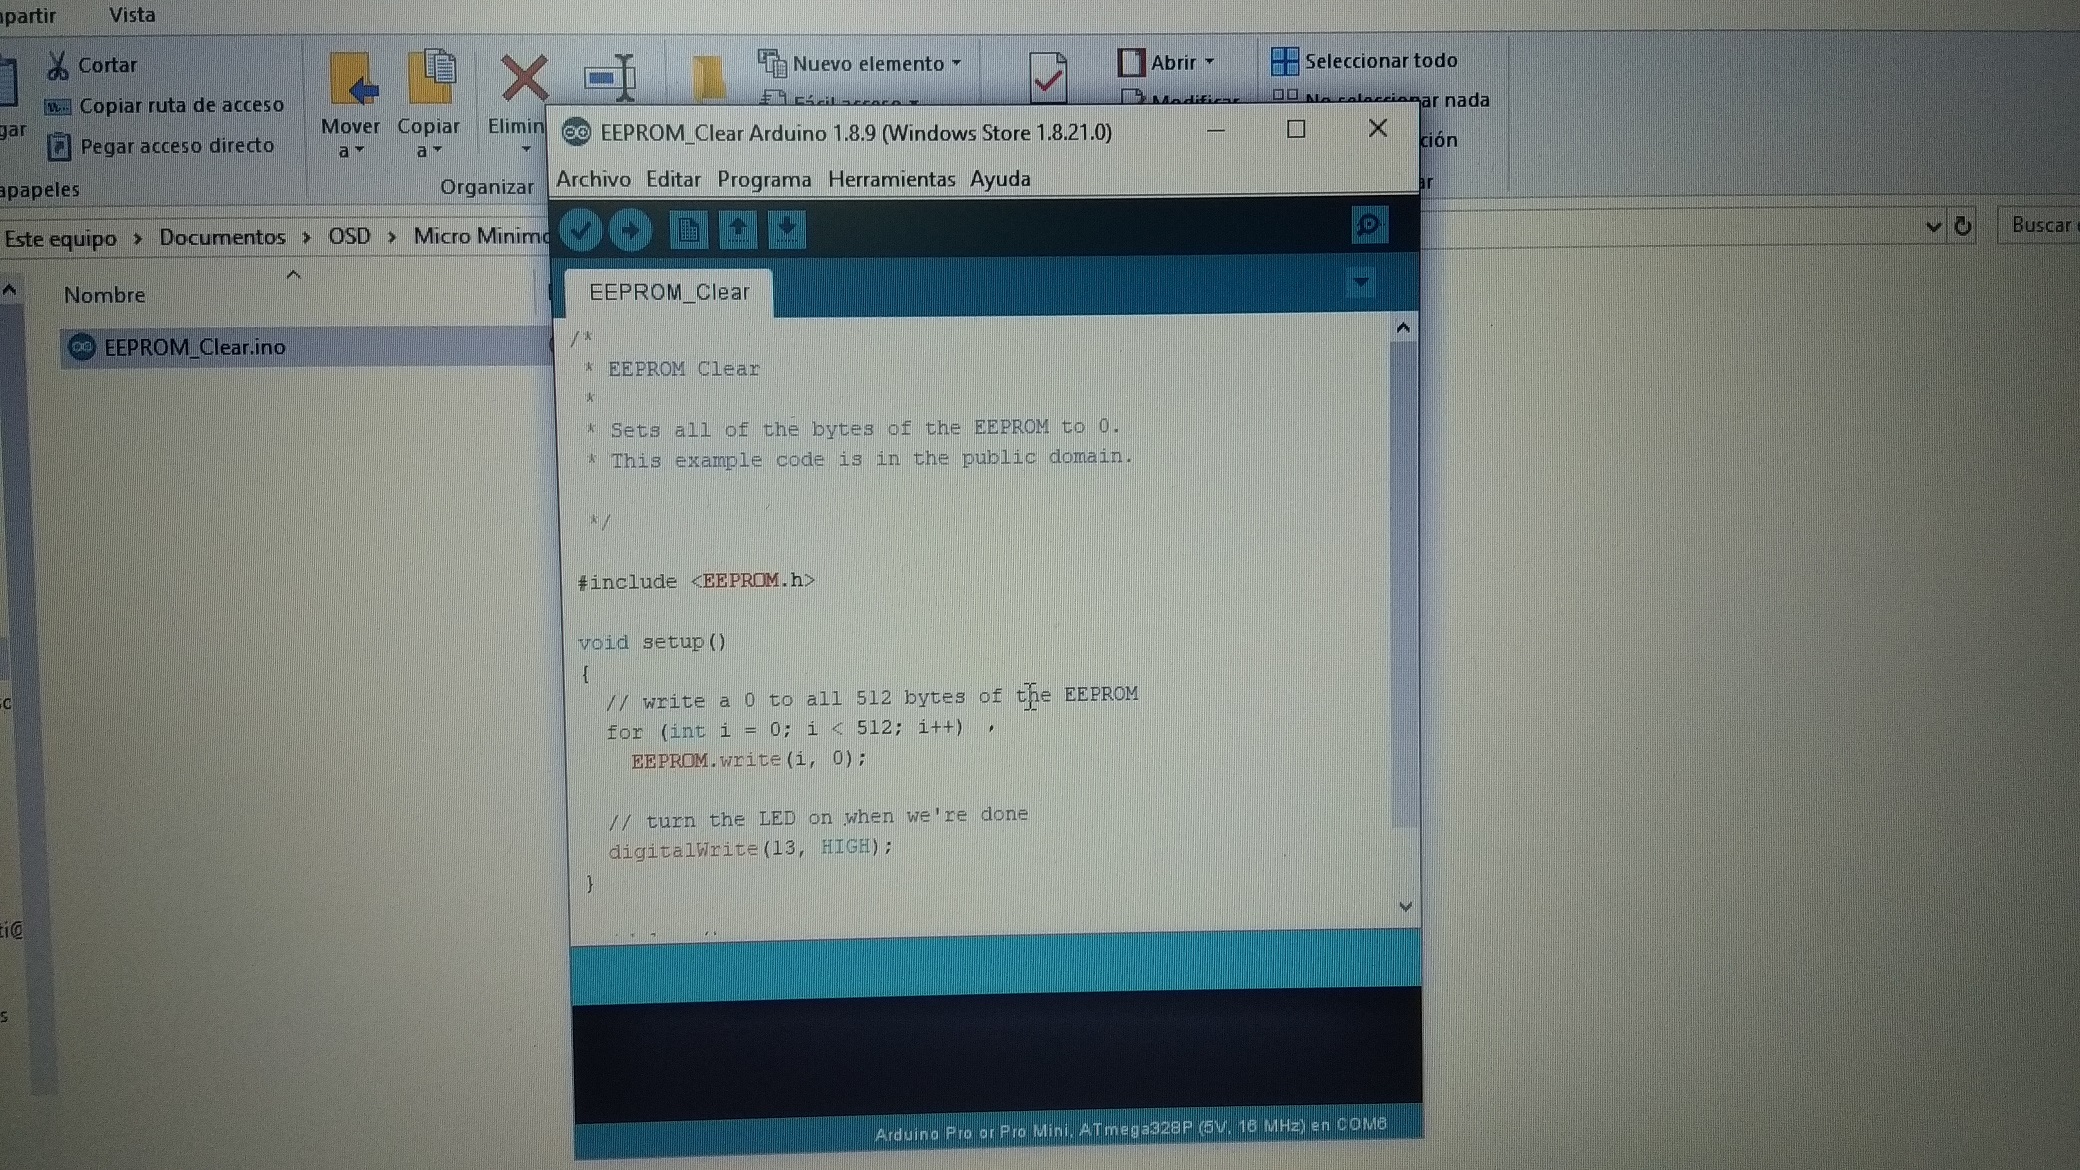Click the new folder icon in Explorer
2080x1170 pixels.
click(x=708, y=78)
